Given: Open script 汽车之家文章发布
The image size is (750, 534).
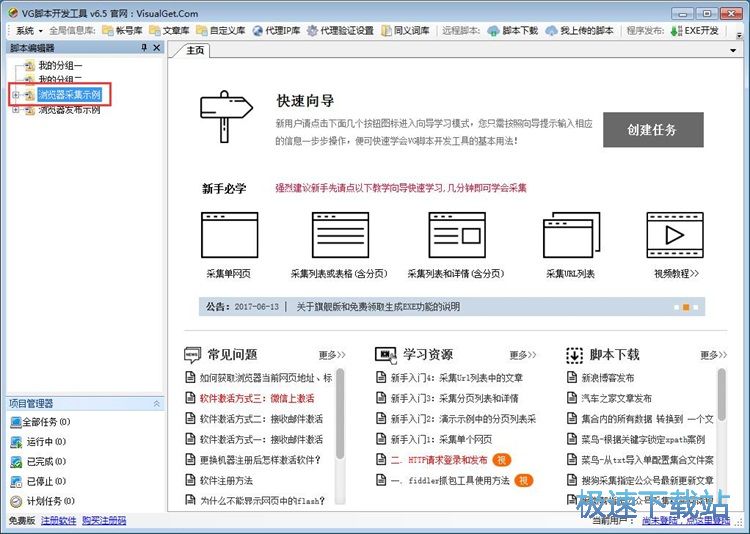Looking at the screenshot, I should [617, 398].
